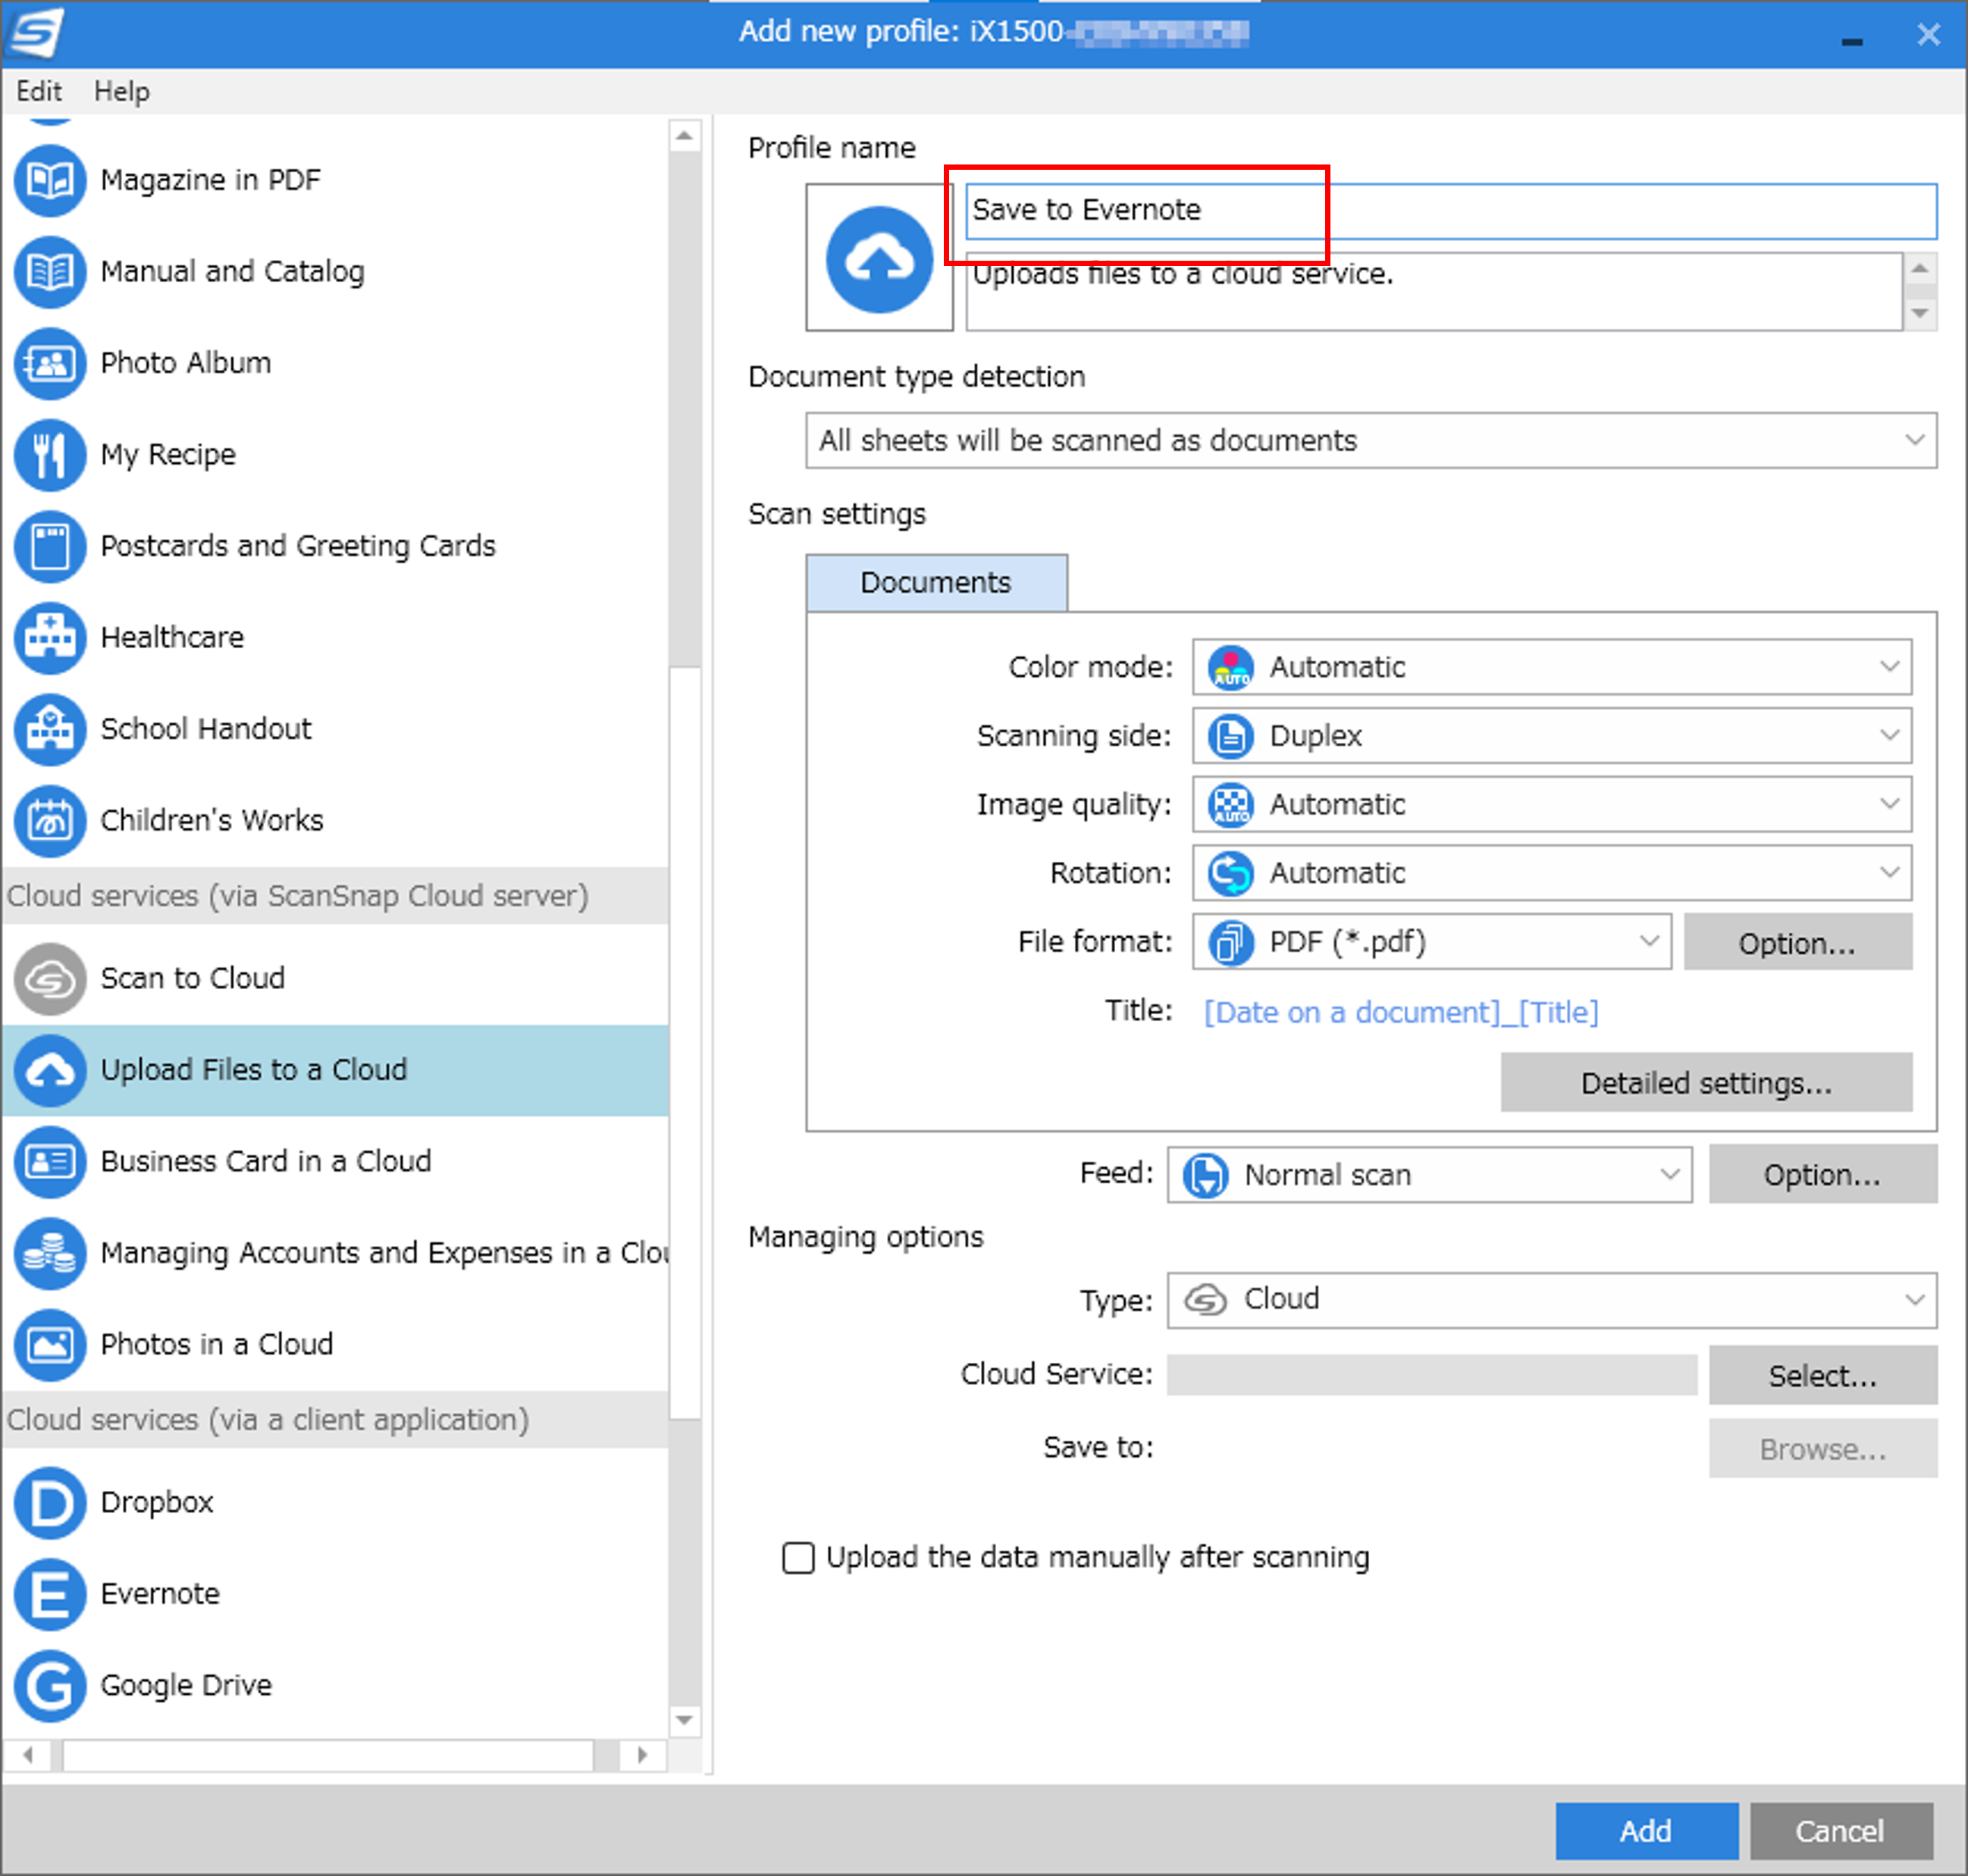Select 'Photos in a Cloud' profile label

point(217,1345)
